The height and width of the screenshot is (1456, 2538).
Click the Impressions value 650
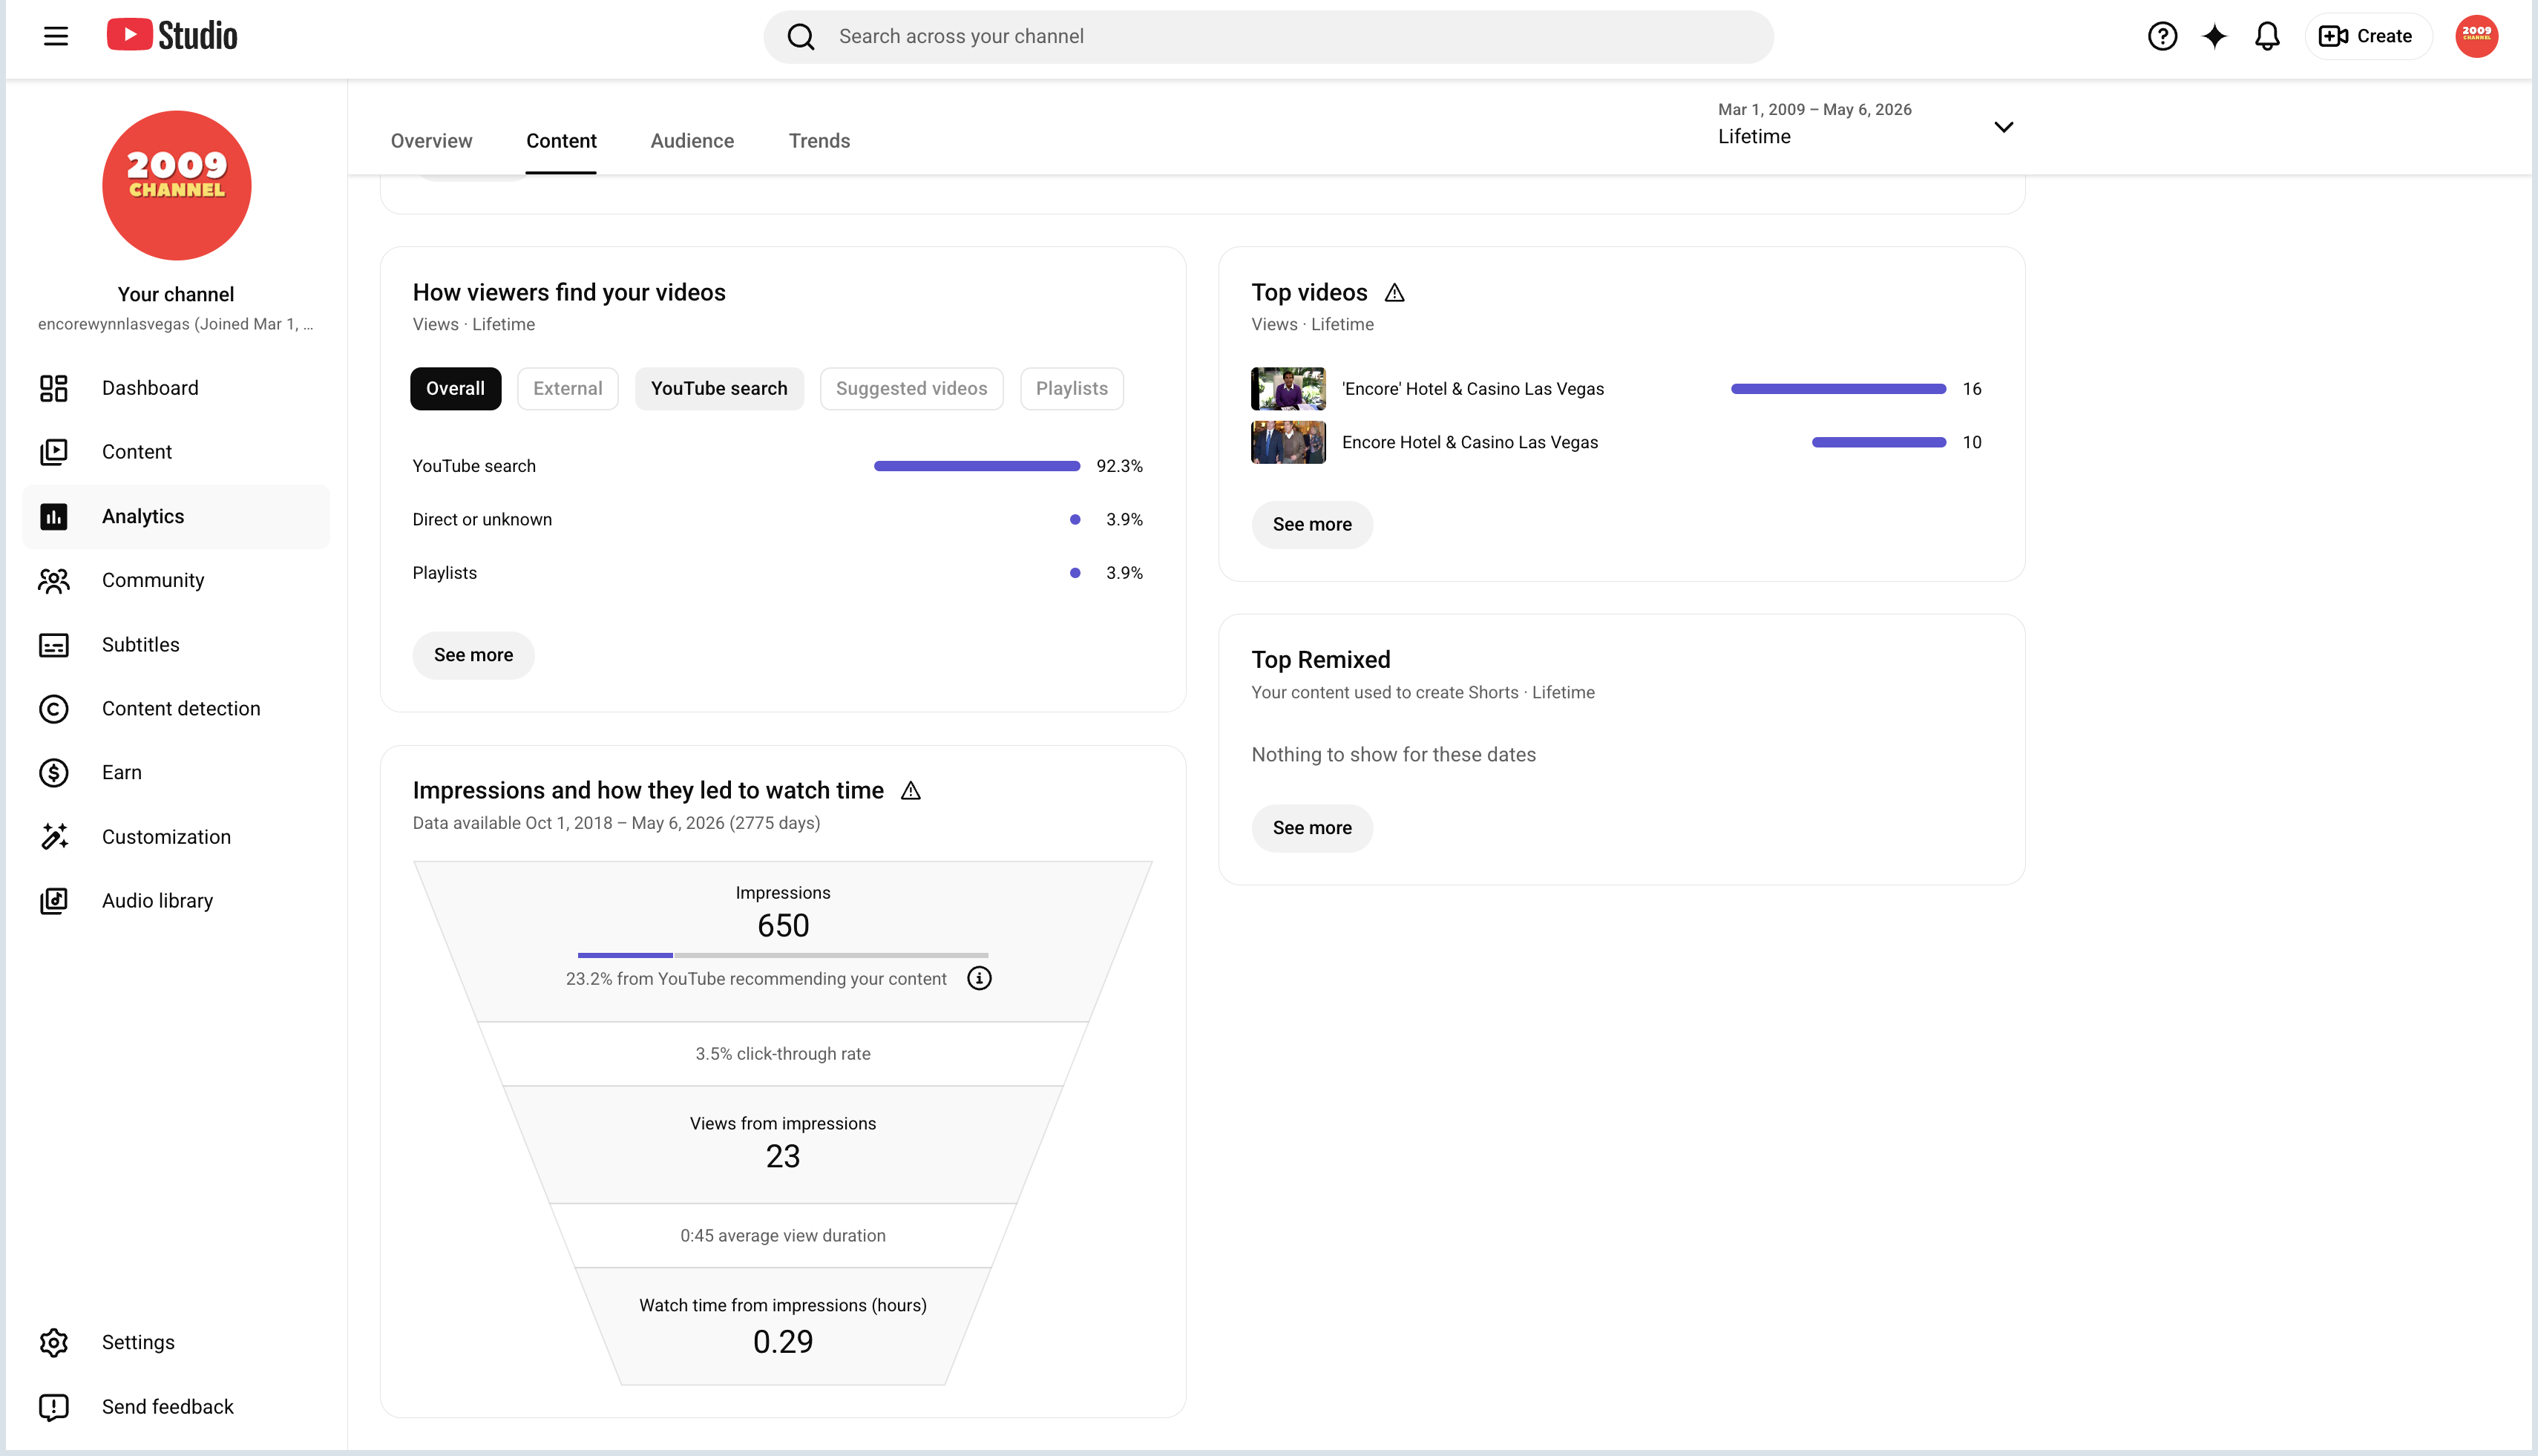(x=783, y=926)
